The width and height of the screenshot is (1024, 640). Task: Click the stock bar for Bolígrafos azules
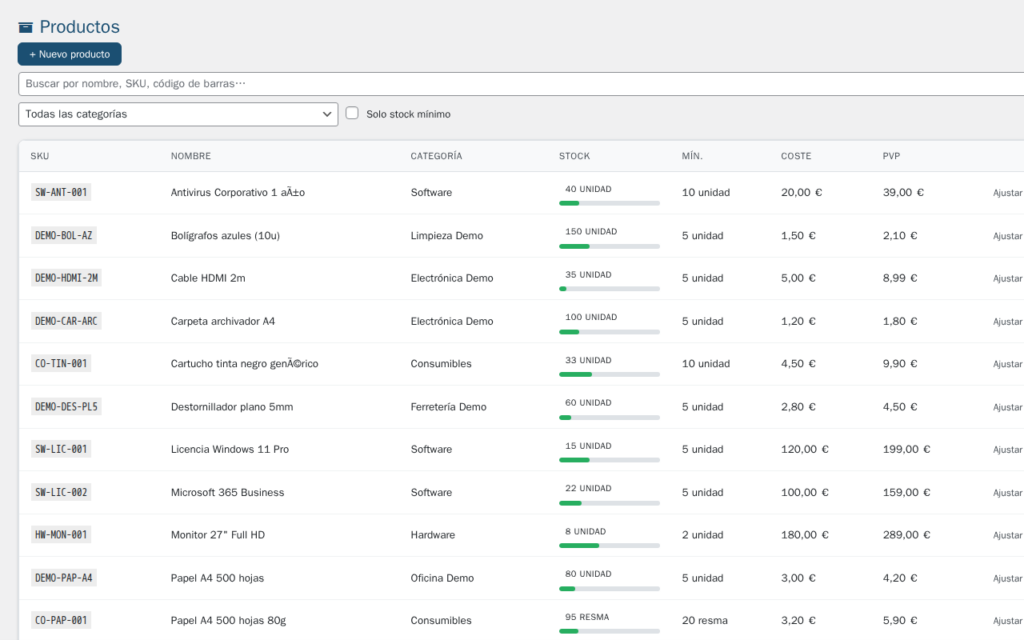pos(608,244)
